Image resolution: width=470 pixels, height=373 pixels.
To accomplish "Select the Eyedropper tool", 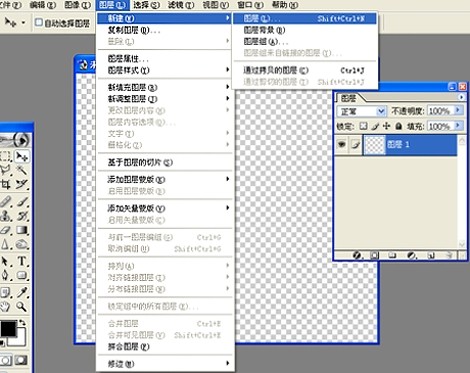I will (22, 291).
